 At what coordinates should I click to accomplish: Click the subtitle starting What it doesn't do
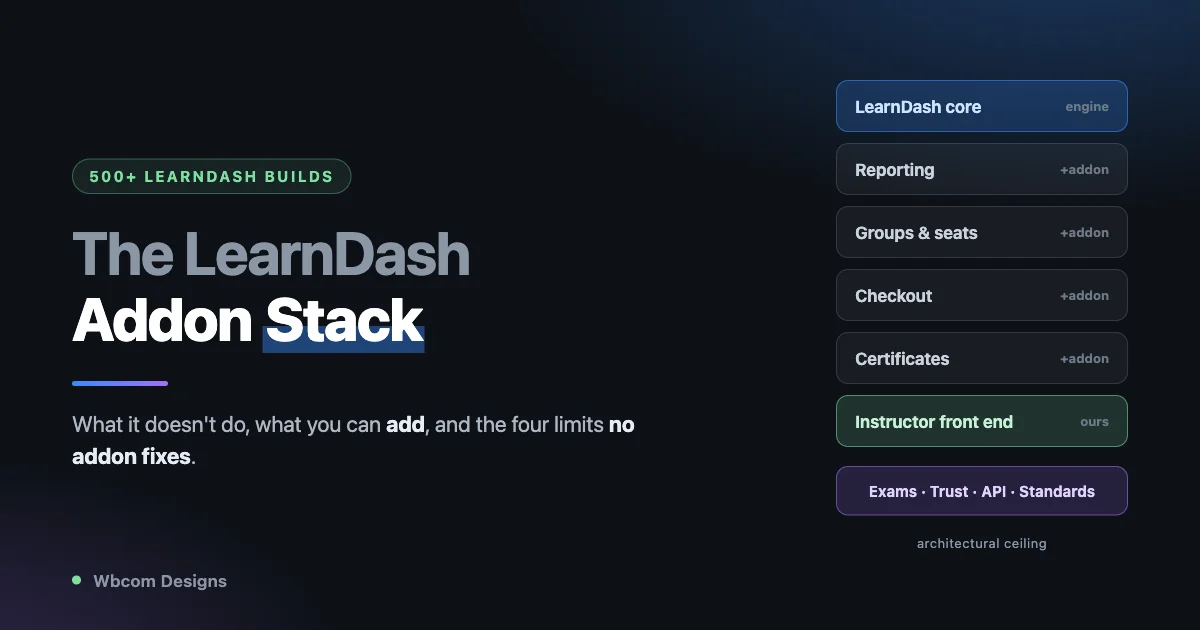click(353, 441)
